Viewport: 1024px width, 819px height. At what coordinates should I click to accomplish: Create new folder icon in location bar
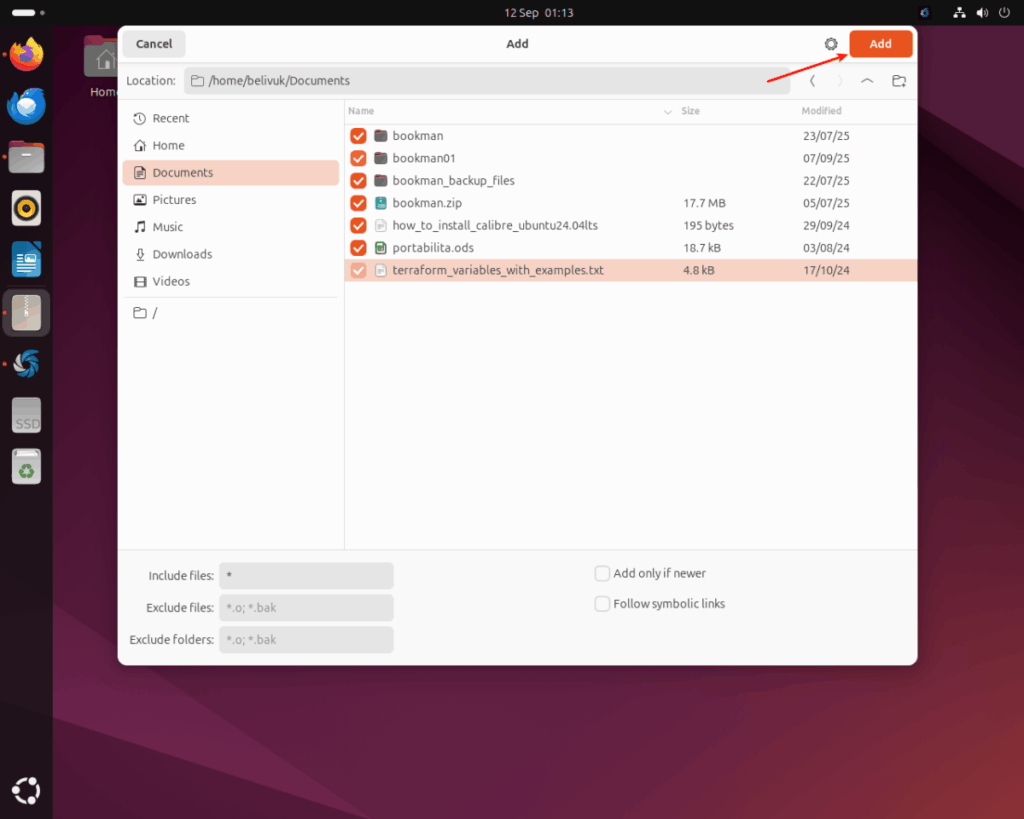(899, 81)
